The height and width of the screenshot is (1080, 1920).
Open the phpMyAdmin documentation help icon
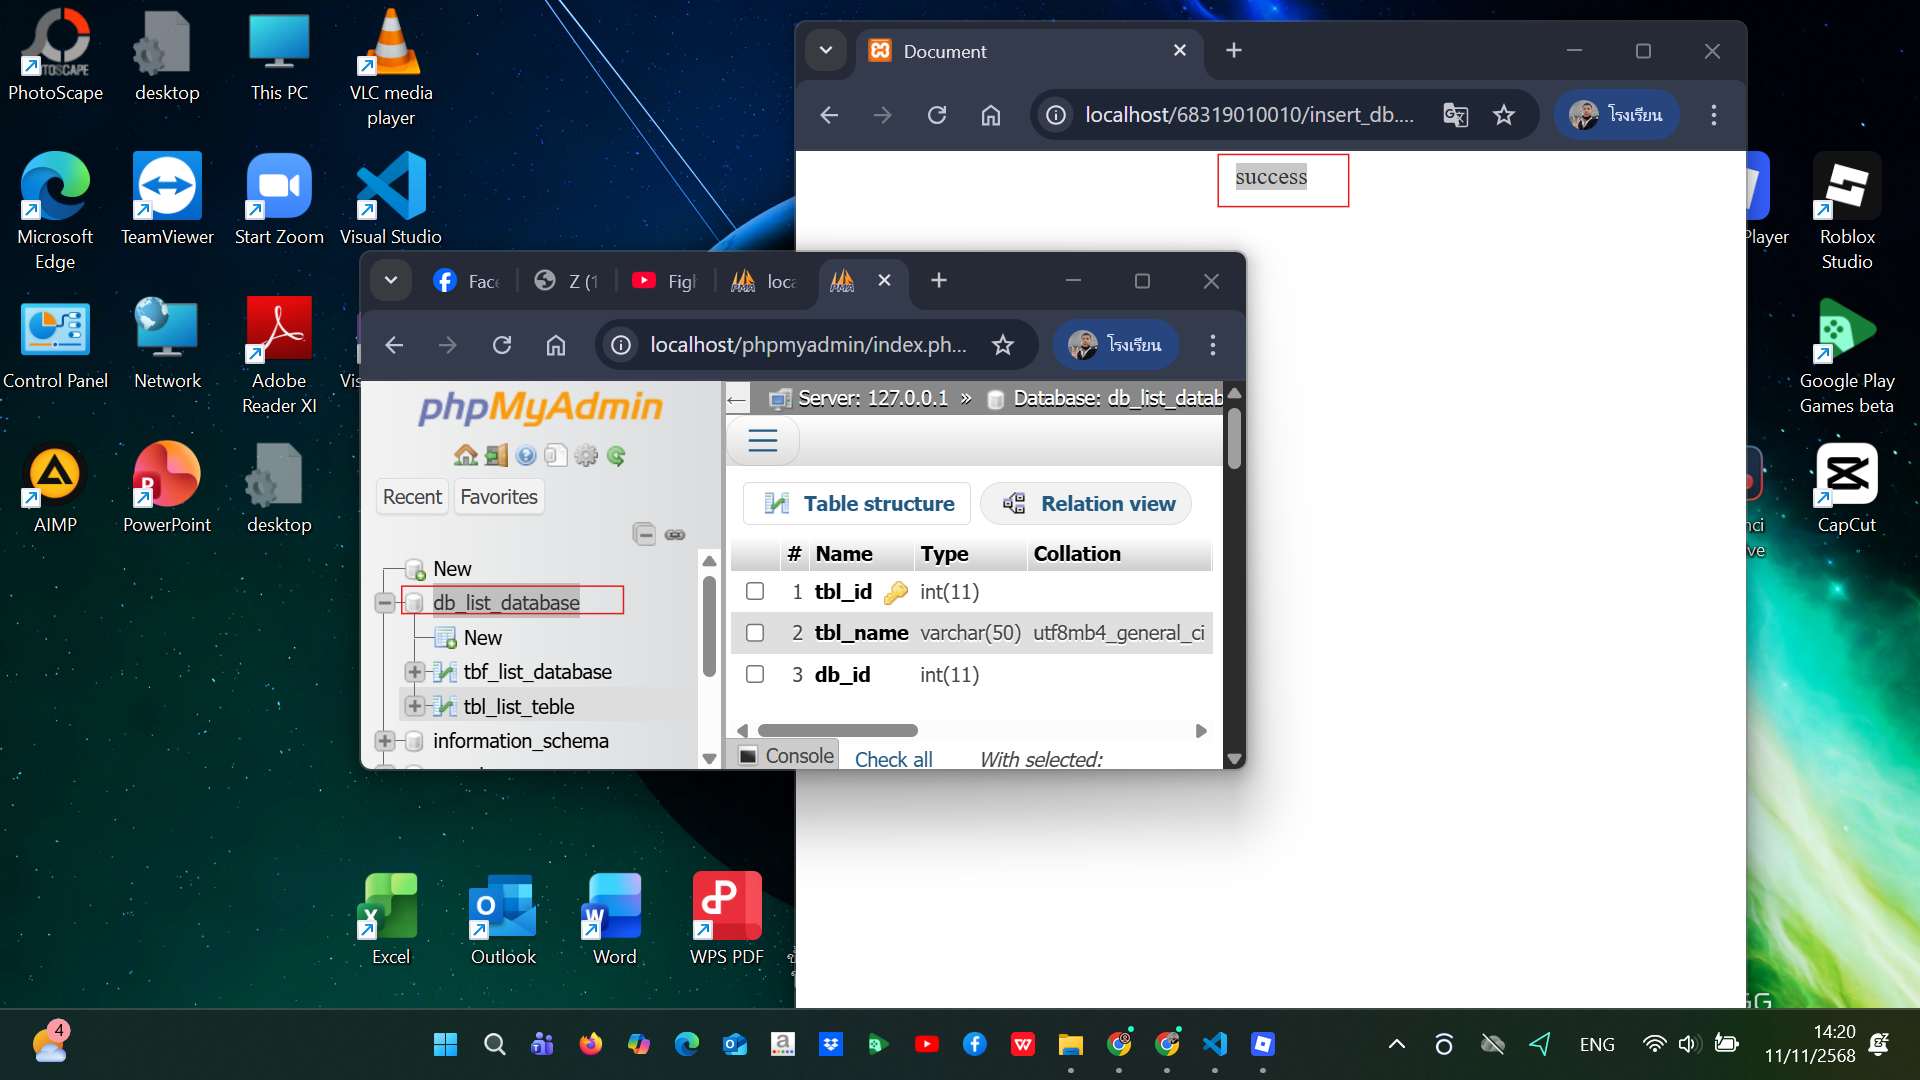pos(526,456)
